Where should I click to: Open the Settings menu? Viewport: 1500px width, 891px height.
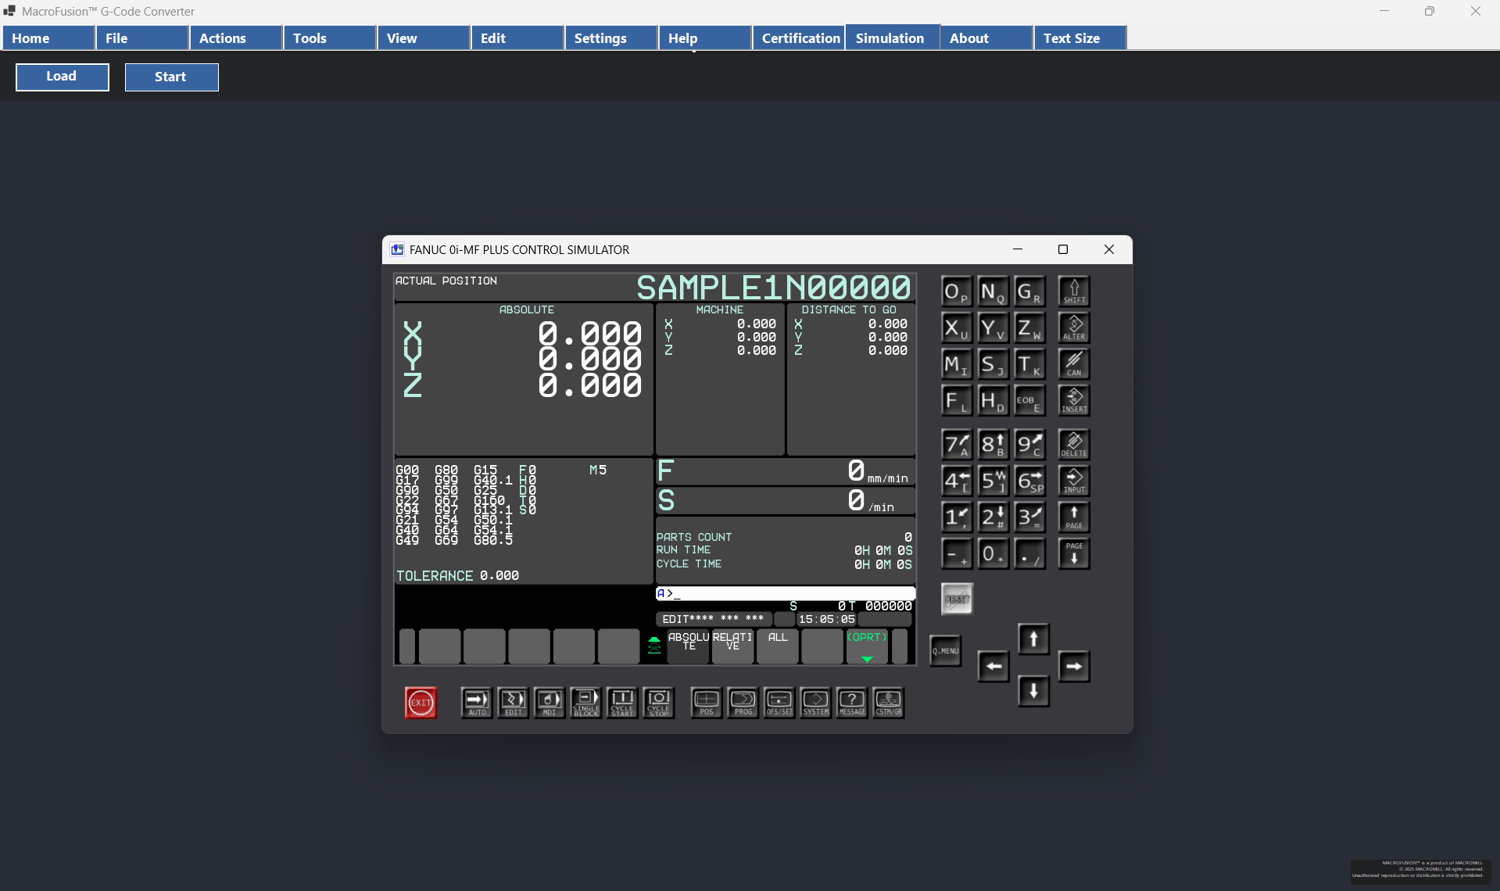[x=611, y=38]
